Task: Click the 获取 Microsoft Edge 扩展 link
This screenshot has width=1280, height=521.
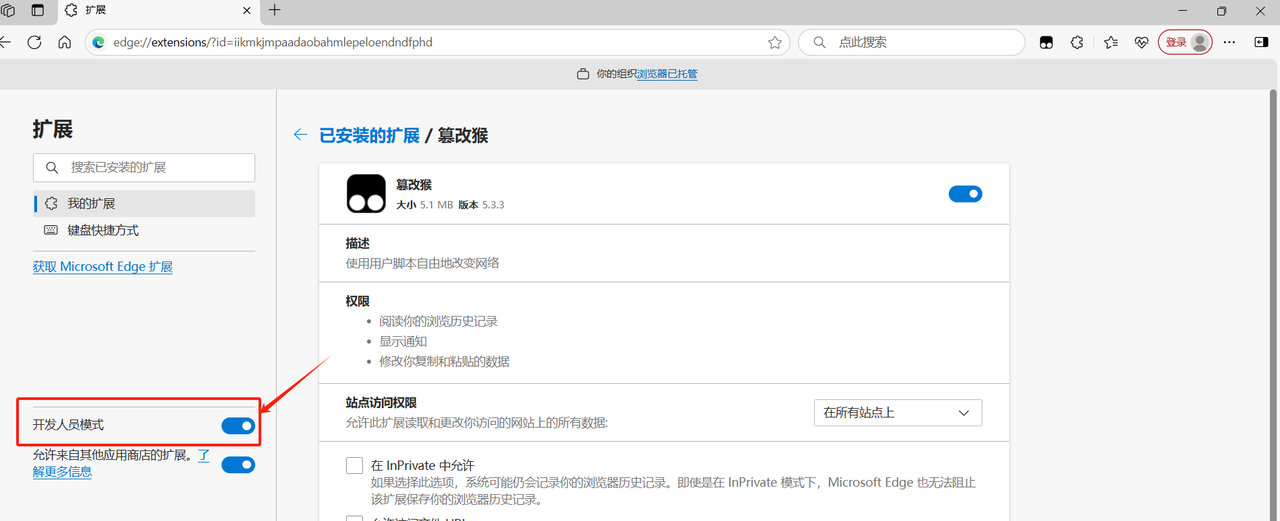Action: pos(102,267)
